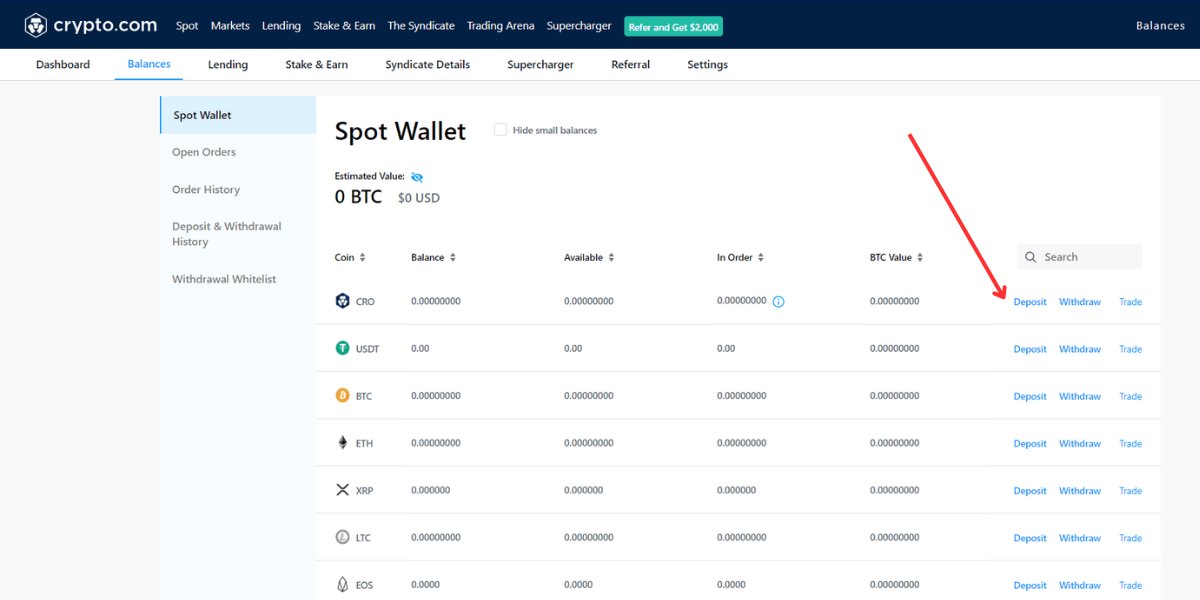Open the Referral tab
The width and height of the screenshot is (1200, 600).
[x=630, y=64]
